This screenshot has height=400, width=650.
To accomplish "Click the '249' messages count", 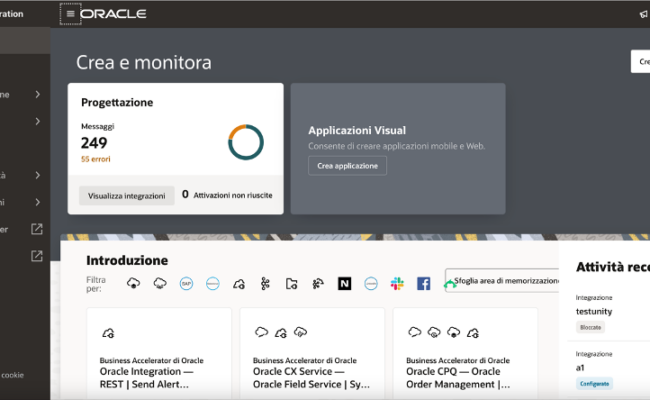I will (94, 143).
